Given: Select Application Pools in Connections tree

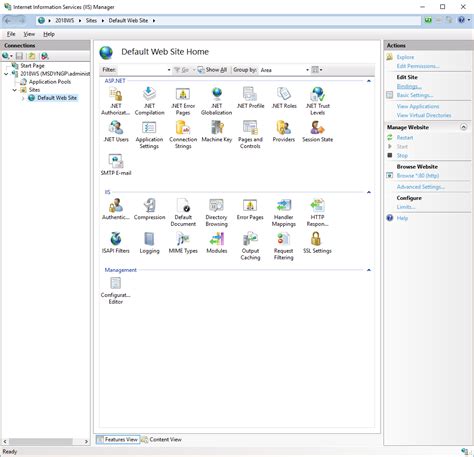Looking at the screenshot, I should pyautogui.click(x=50, y=82).
